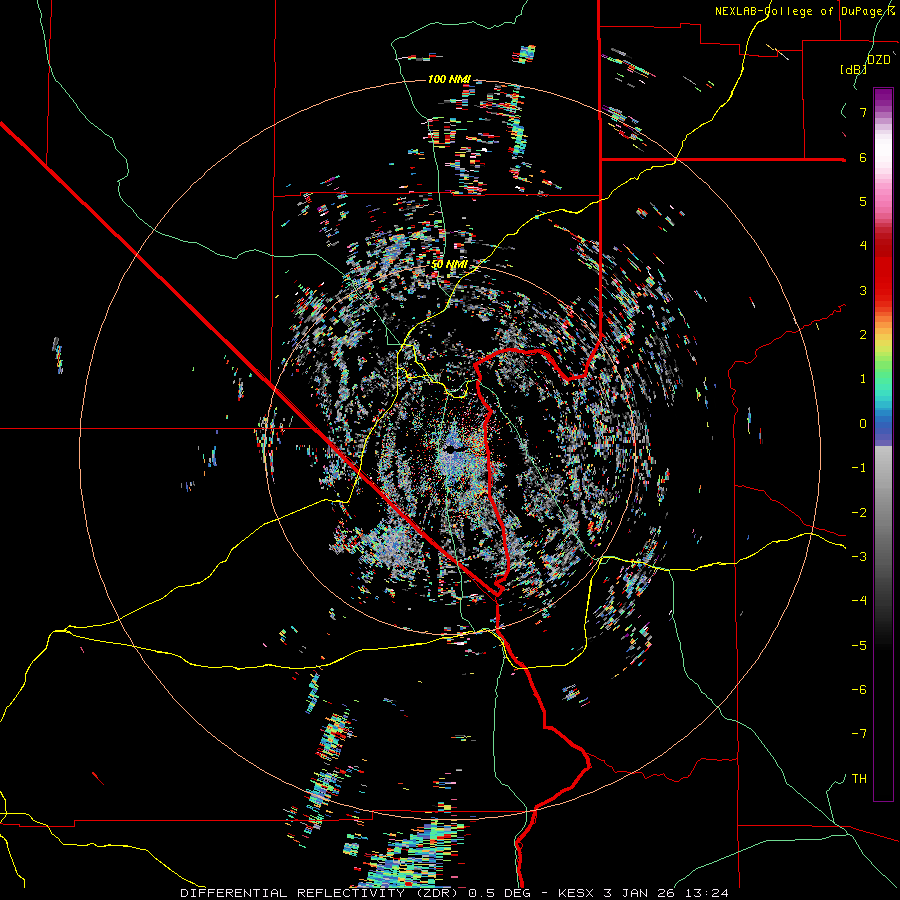Screen dimensions: 900x900
Task: Click the "50 NMI" range ring label
Action: click(x=449, y=265)
